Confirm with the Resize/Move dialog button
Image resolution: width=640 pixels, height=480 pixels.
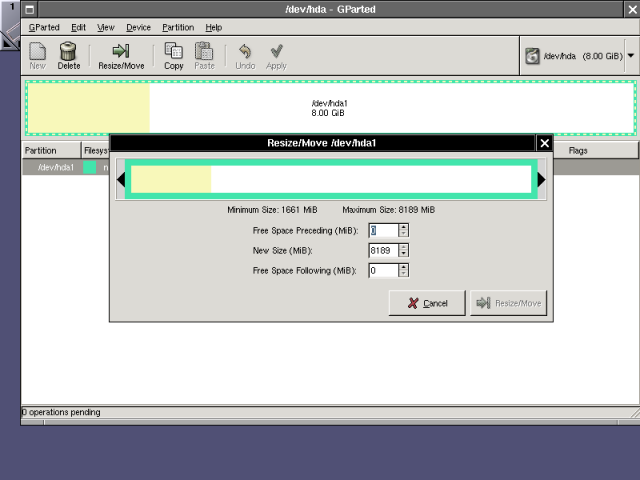pyautogui.click(x=509, y=303)
